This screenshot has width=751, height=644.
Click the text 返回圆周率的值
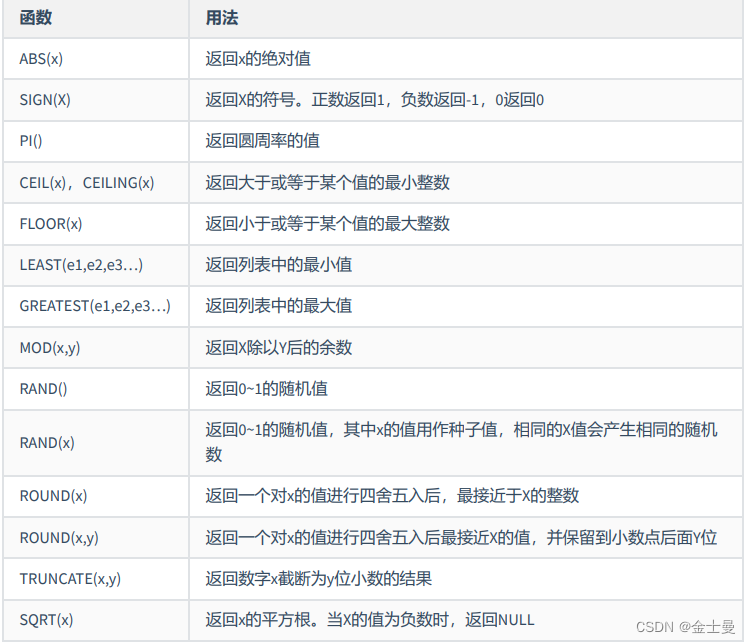pos(262,141)
